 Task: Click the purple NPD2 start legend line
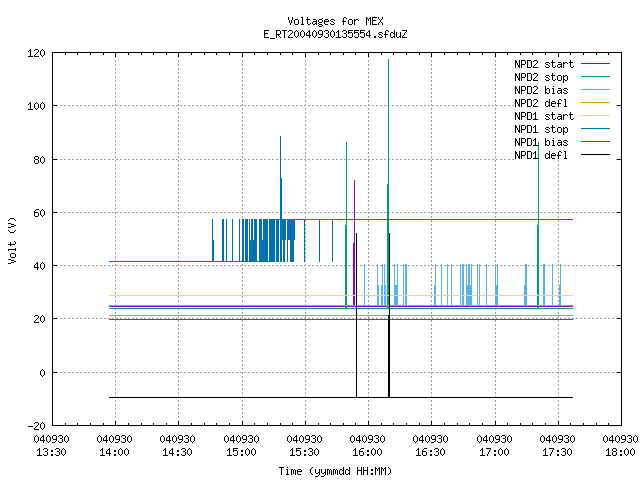[x=596, y=64]
